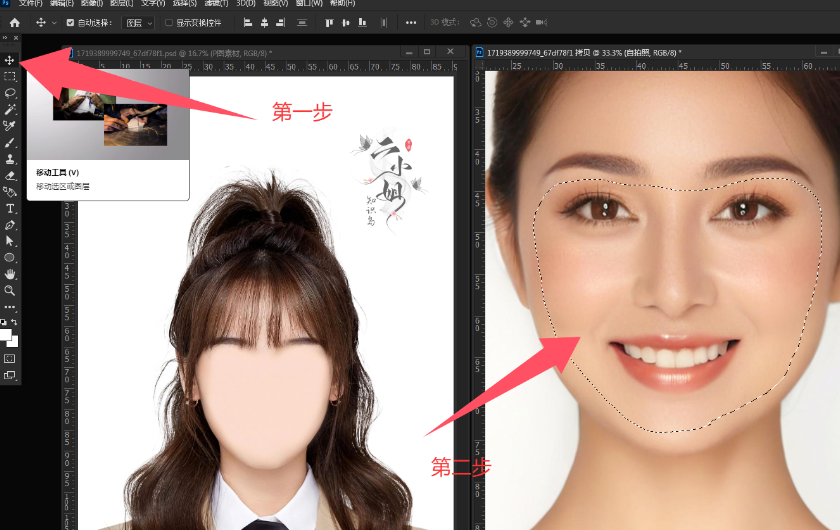This screenshot has height=530, width=840.
Task: Select the Lasso tool
Action: coord(10,93)
